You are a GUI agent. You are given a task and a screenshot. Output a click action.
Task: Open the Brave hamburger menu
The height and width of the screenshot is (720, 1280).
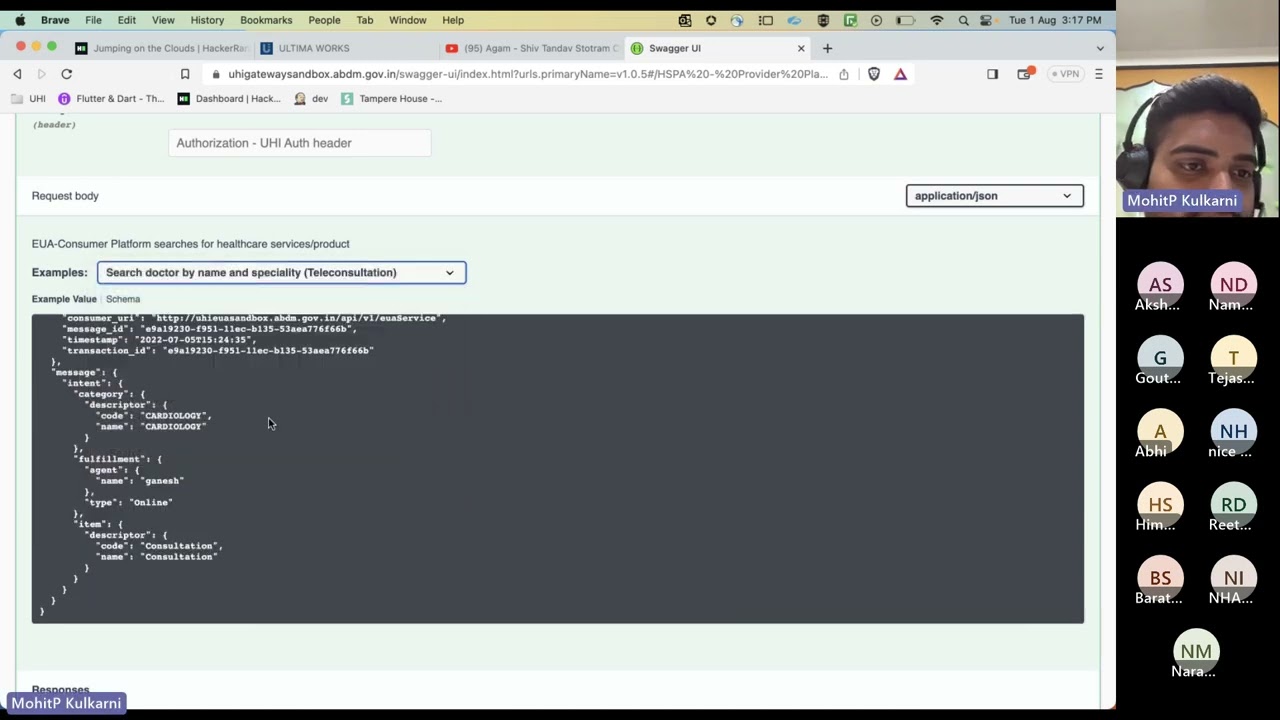pyautogui.click(x=1098, y=74)
